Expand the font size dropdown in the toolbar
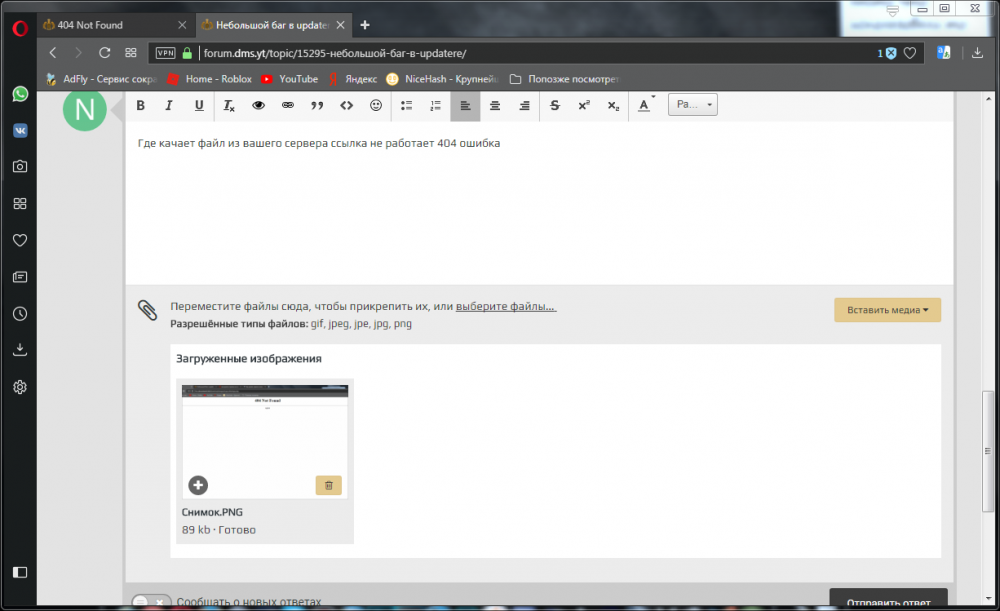 pos(692,105)
